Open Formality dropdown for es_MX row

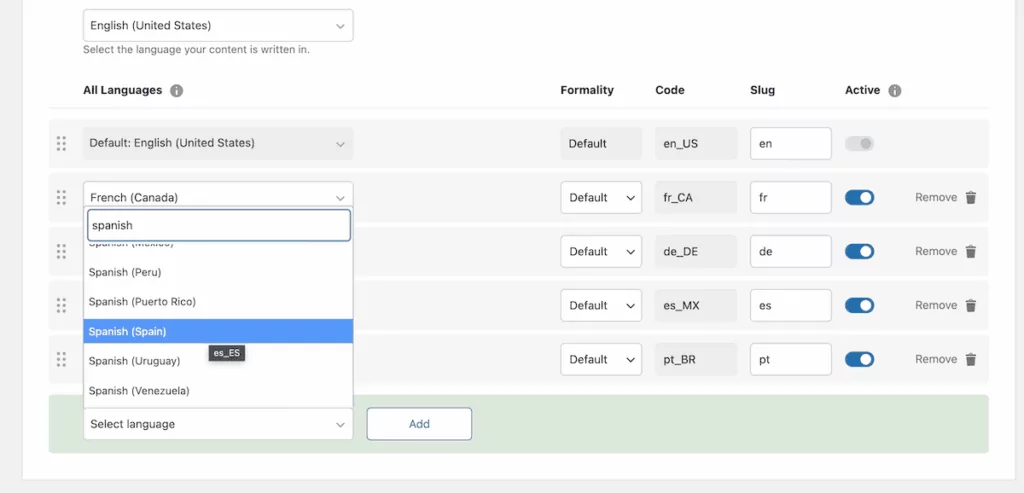[601, 305]
